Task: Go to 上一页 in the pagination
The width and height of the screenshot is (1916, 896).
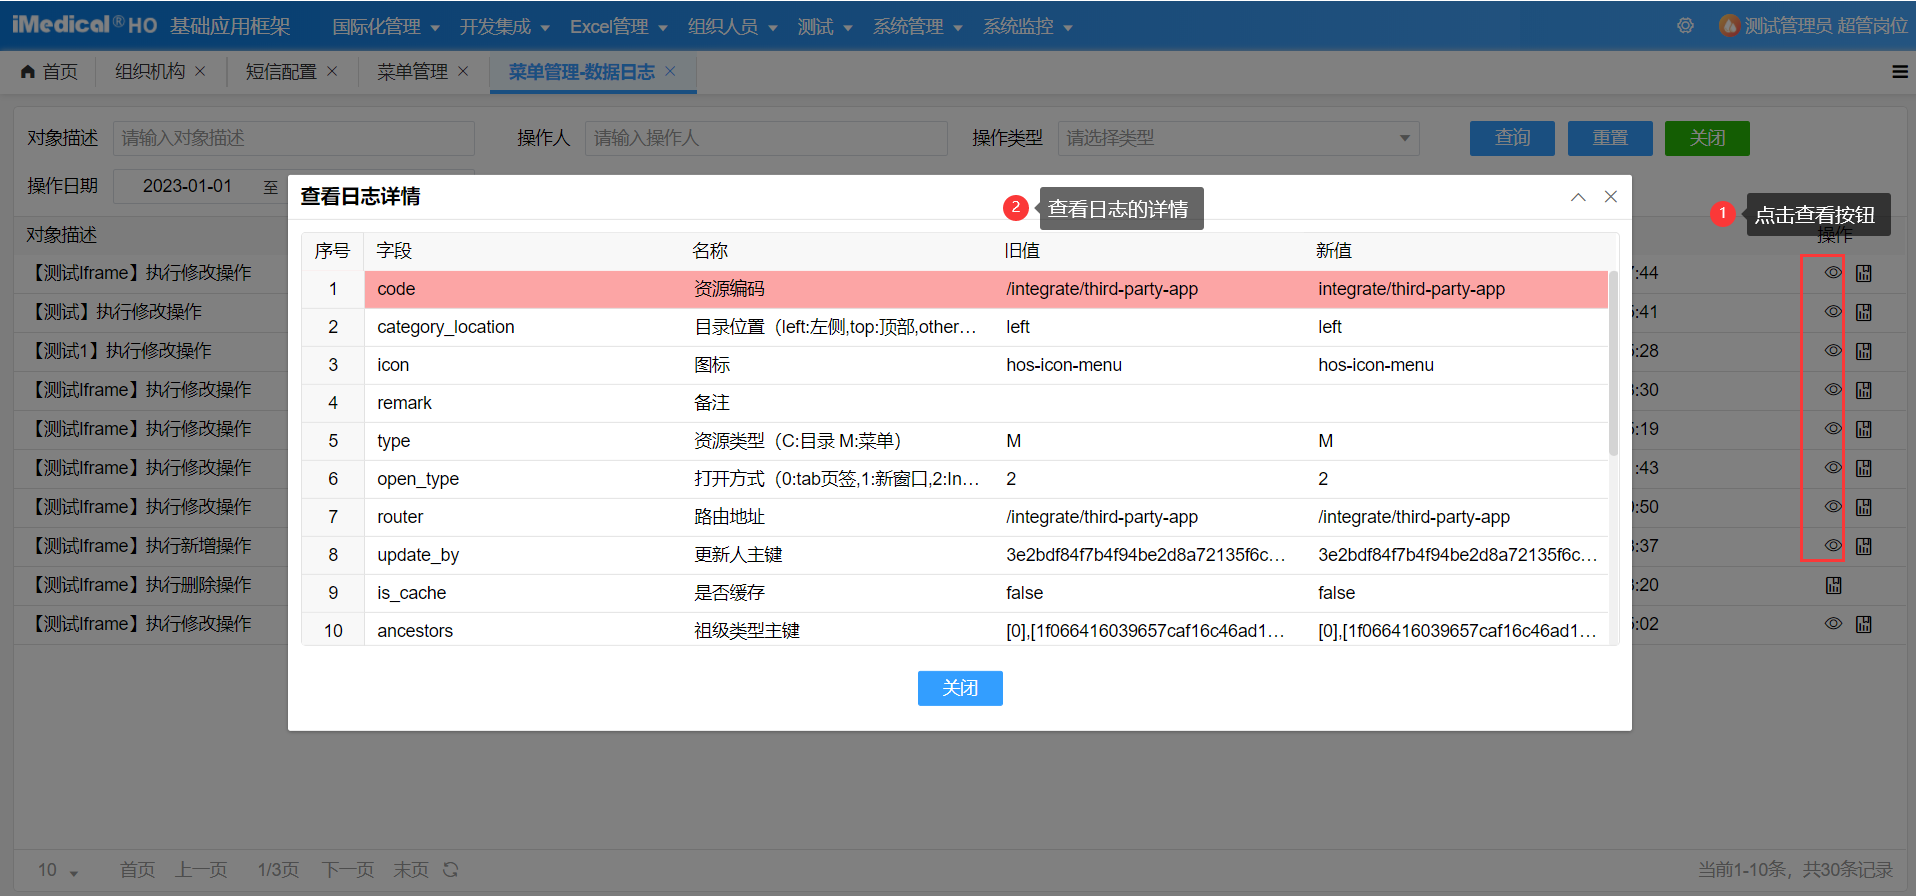Action: coord(202,870)
